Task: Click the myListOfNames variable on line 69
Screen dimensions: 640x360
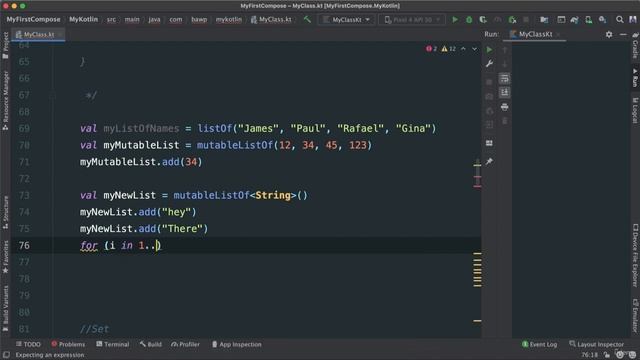Action: (x=141, y=129)
